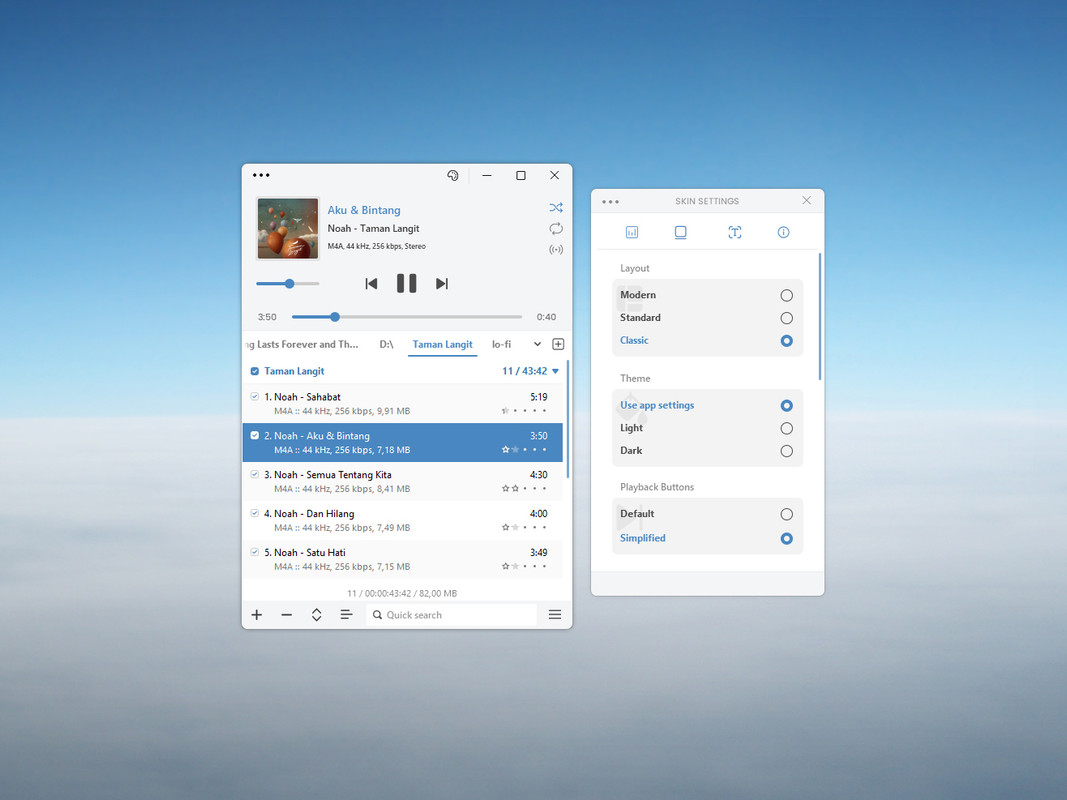Click the 11 / 43:42 group summary
The width and height of the screenshot is (1067, 800).
(525, 371)
